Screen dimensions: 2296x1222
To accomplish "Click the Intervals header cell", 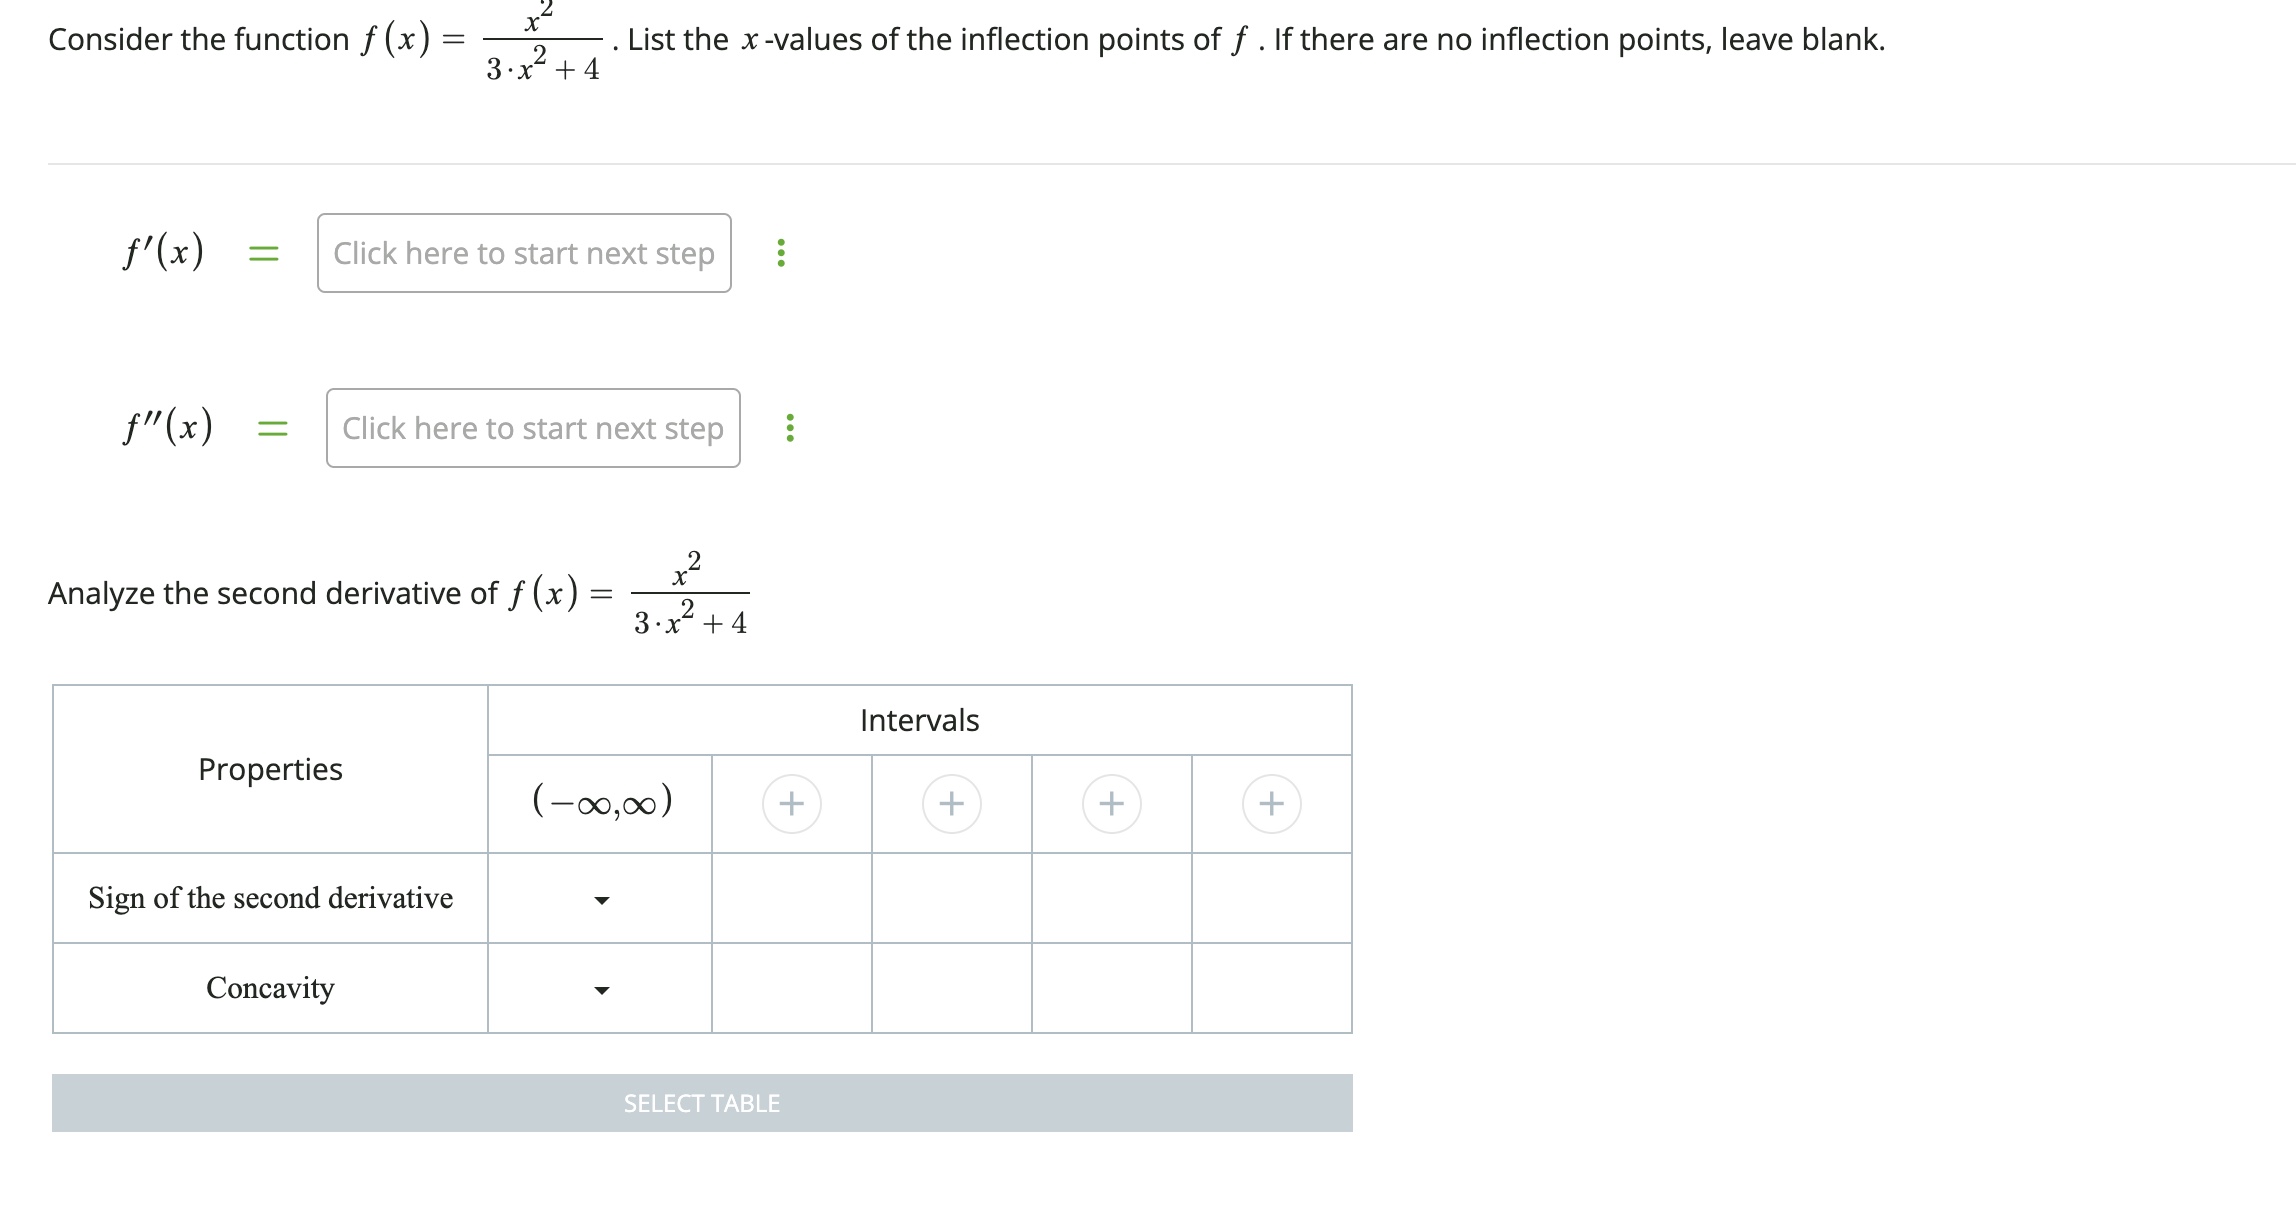I will pos(919,720).
